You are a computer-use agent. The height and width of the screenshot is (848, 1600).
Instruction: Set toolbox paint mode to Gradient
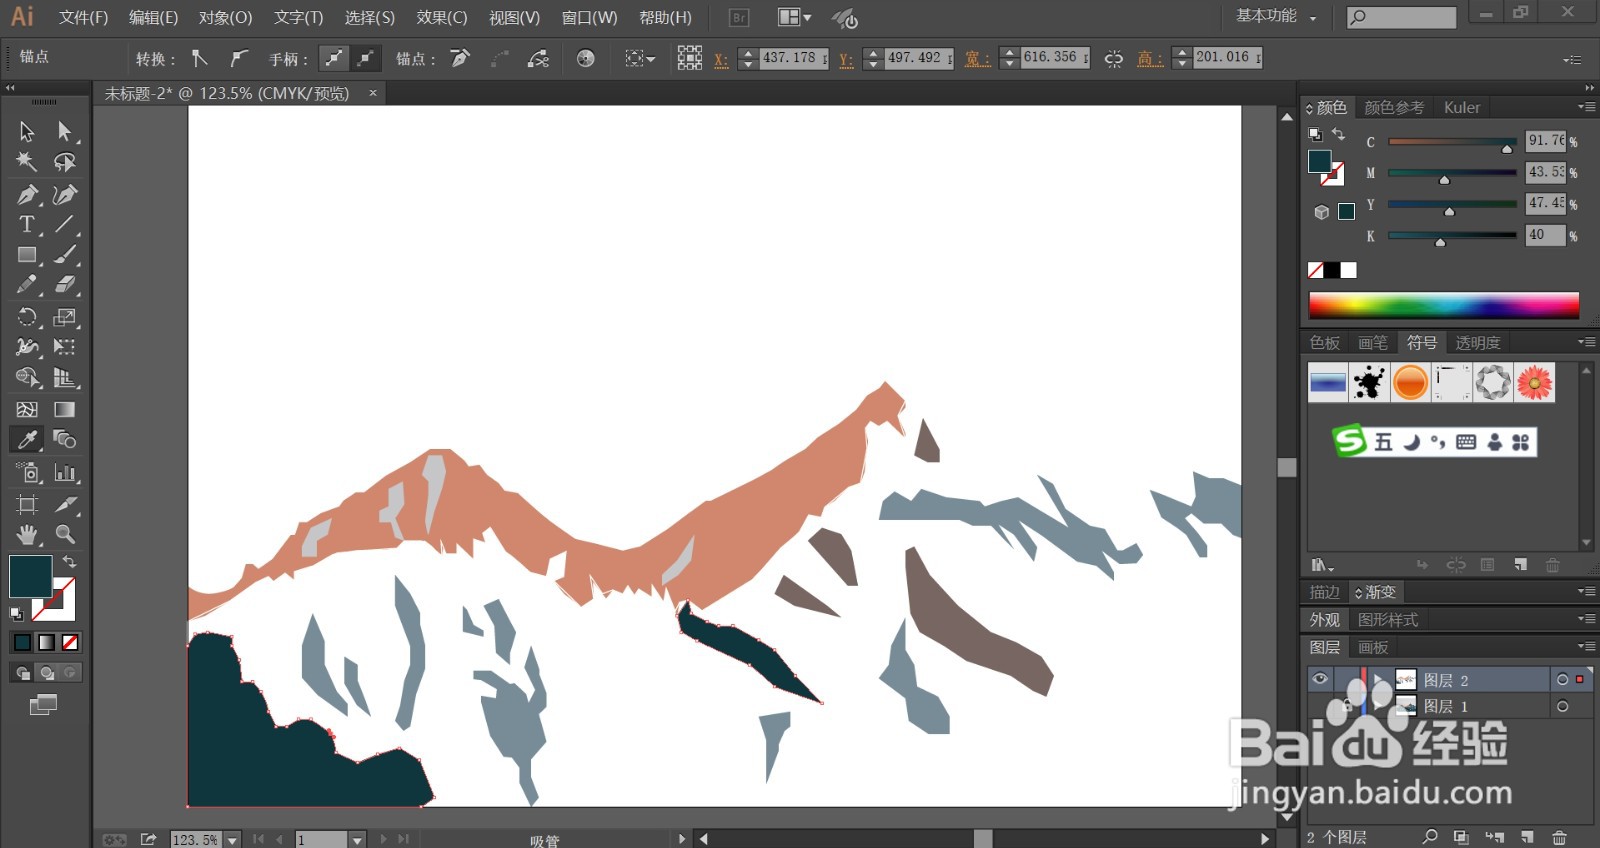click(x=46, y=642)
